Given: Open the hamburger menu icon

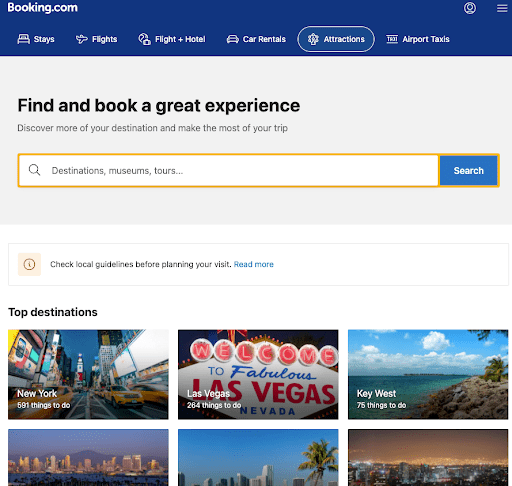Looking at the screenshot, I should point(502,8).
